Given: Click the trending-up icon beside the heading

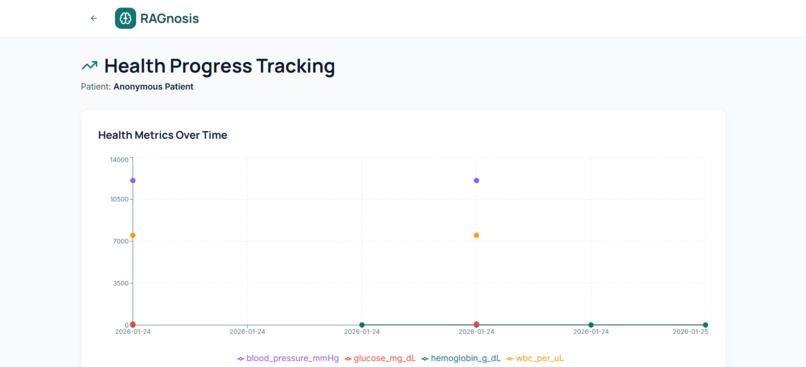Looking at the screenshot, I should click(89, 66).
